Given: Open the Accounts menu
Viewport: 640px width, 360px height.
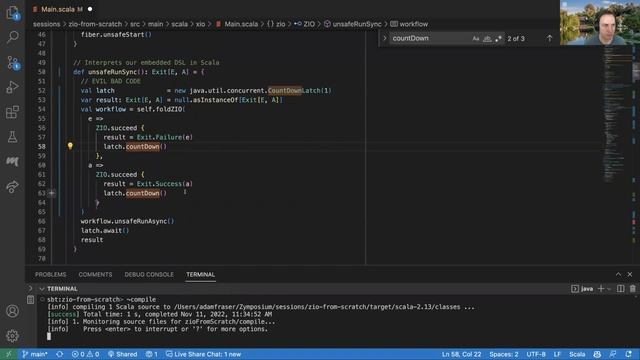Looking at the screenshot, I should pyautogui.click(x=13, y=311).
